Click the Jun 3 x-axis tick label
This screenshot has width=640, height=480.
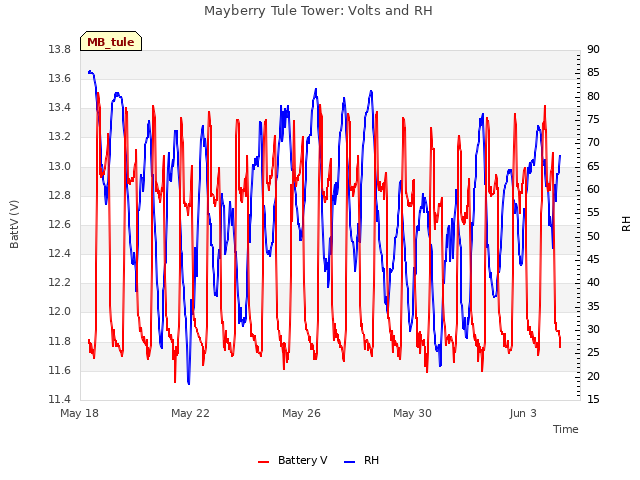(523, 413)
